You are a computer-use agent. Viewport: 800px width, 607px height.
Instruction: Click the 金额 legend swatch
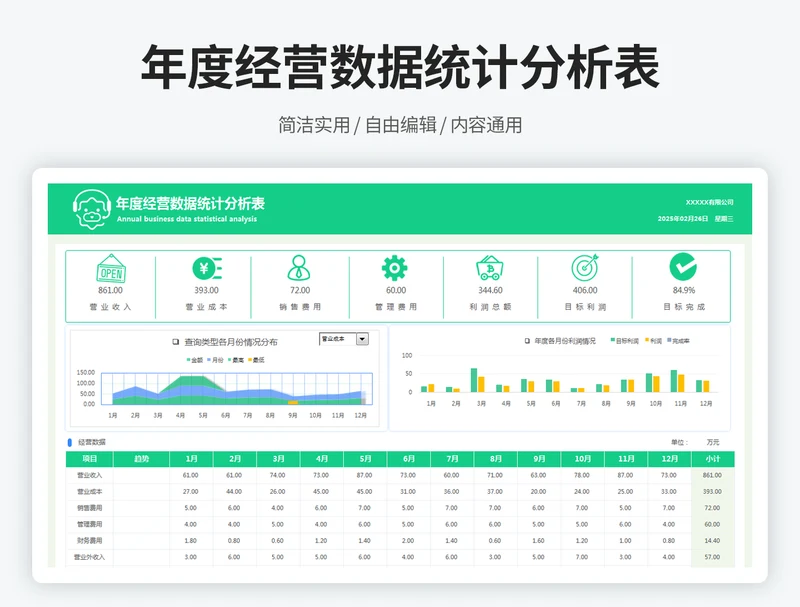(x=189, y=360)
